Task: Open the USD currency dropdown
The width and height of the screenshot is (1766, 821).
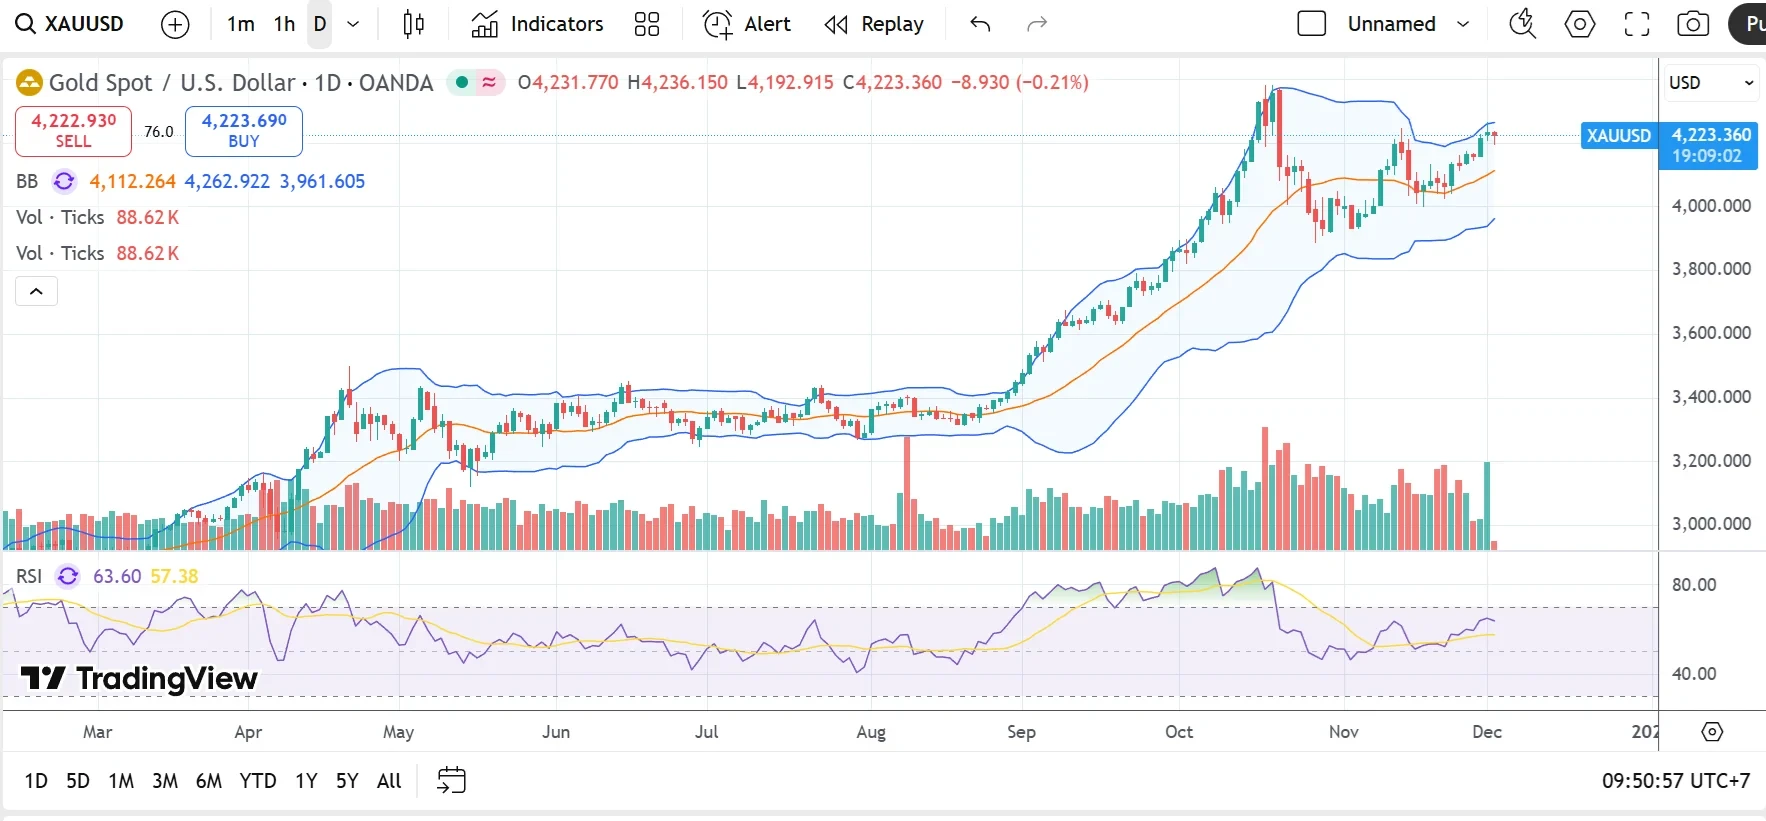Action: [1711, 83]
